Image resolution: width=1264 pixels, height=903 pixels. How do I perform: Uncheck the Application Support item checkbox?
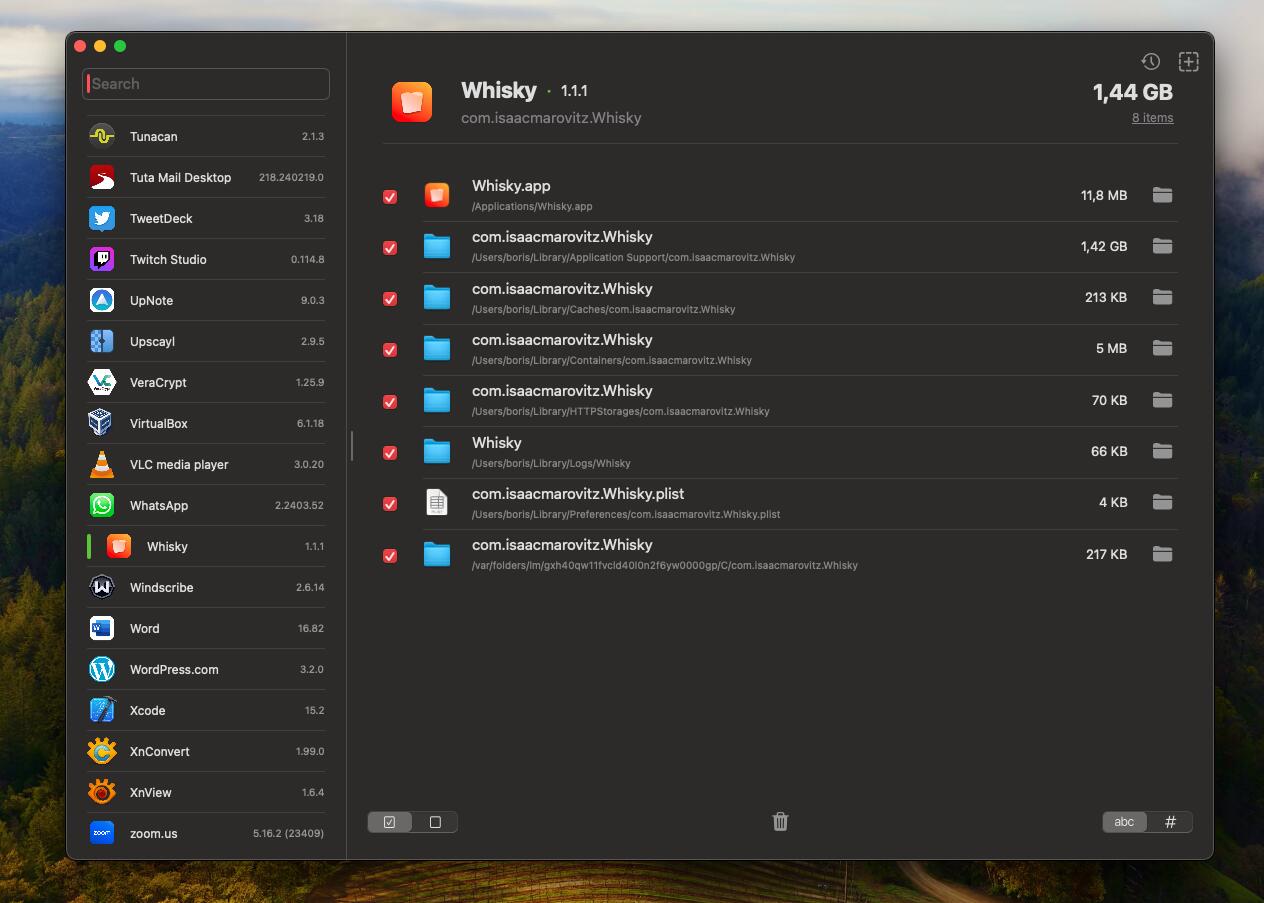tap(390, 248)
